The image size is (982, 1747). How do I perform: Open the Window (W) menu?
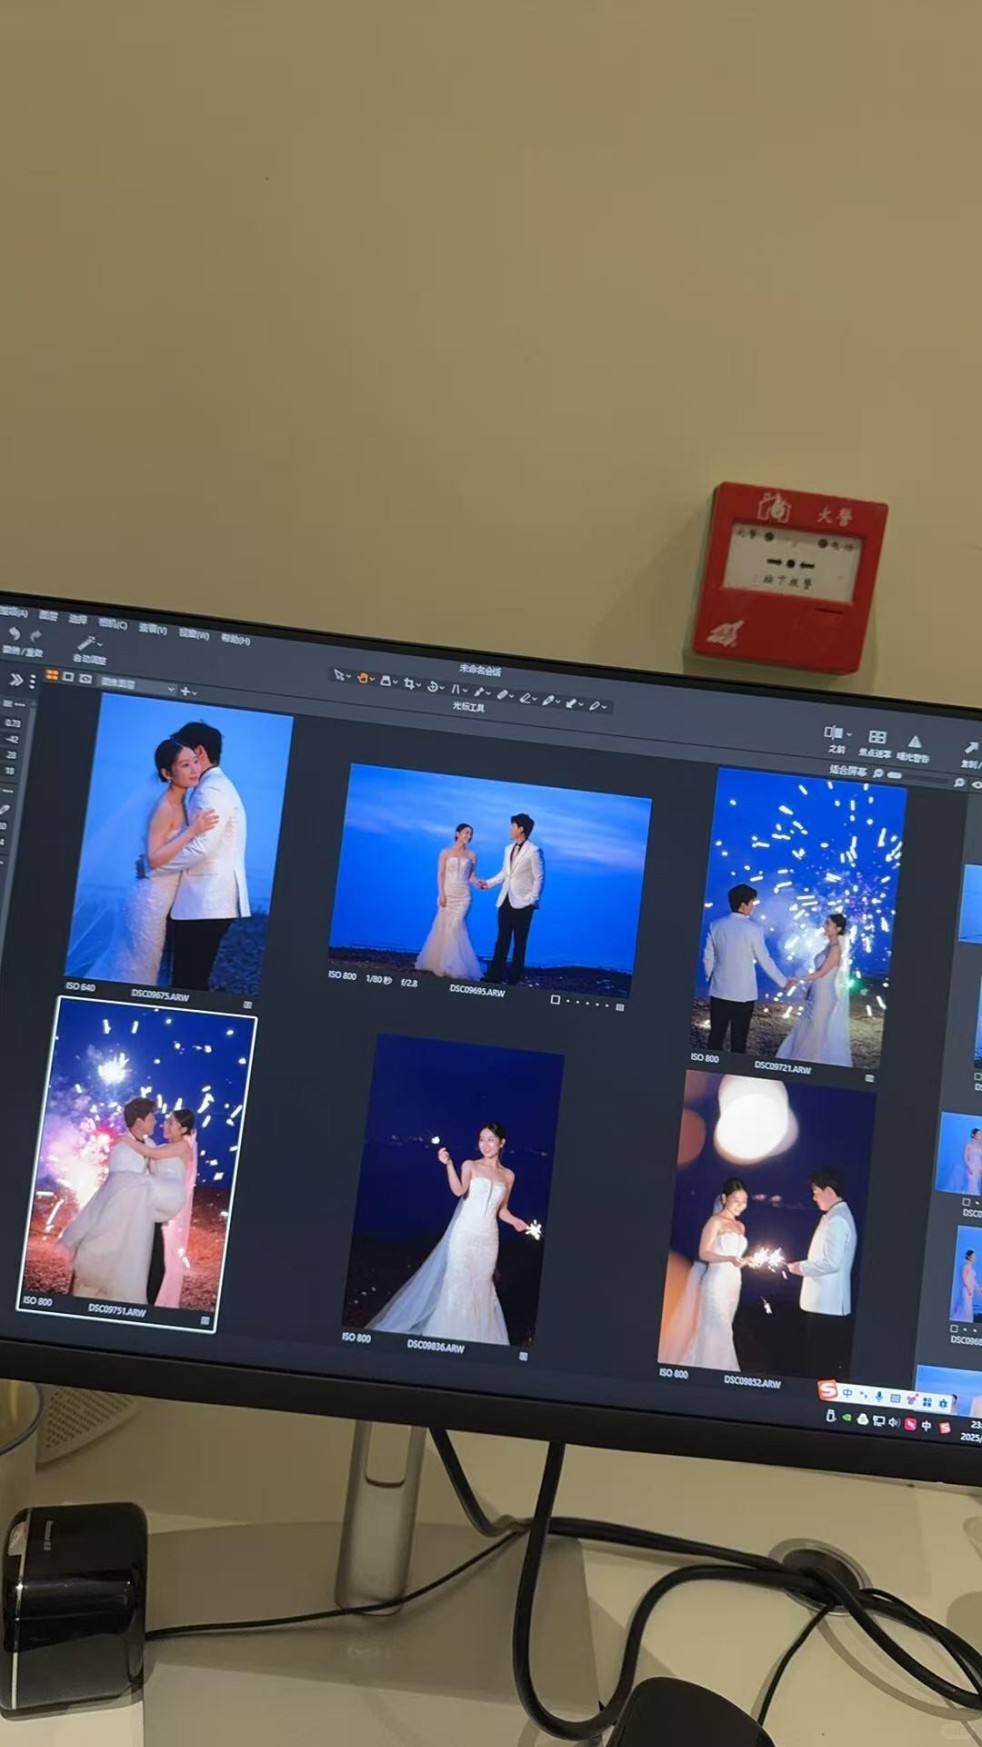click(194, 634)
